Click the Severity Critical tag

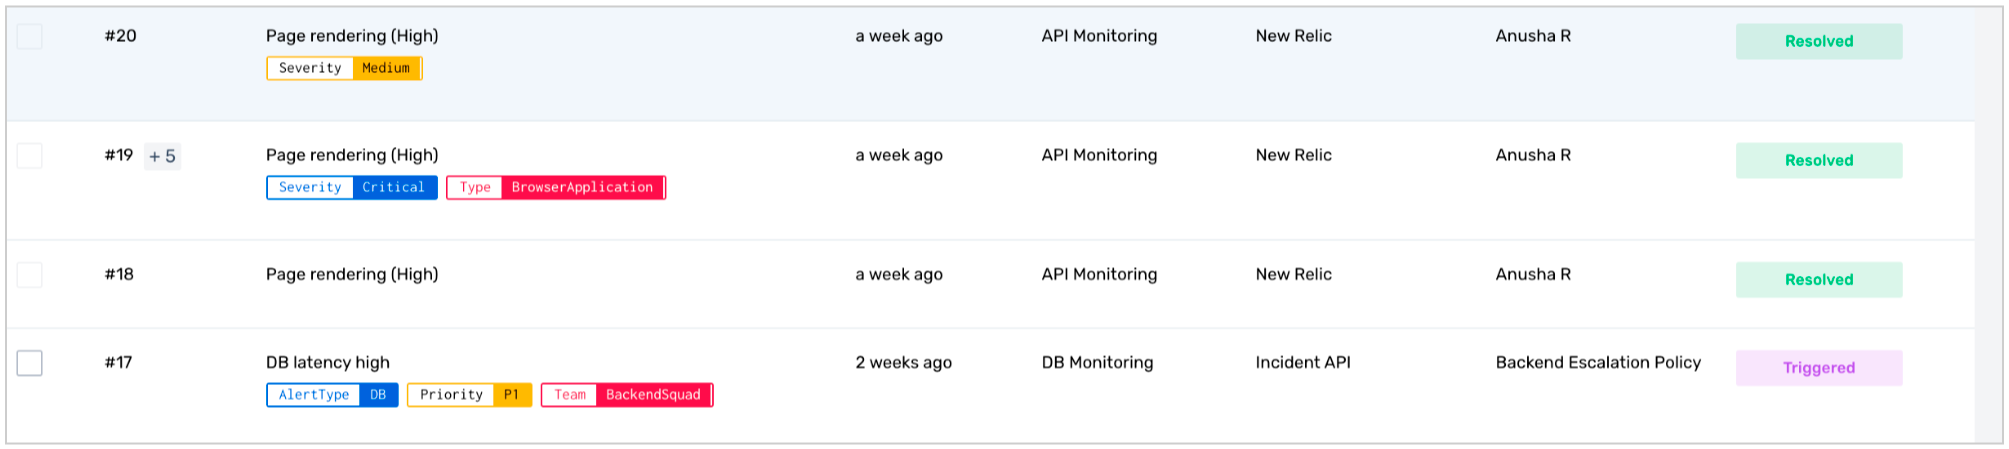(x=352, y=187)
